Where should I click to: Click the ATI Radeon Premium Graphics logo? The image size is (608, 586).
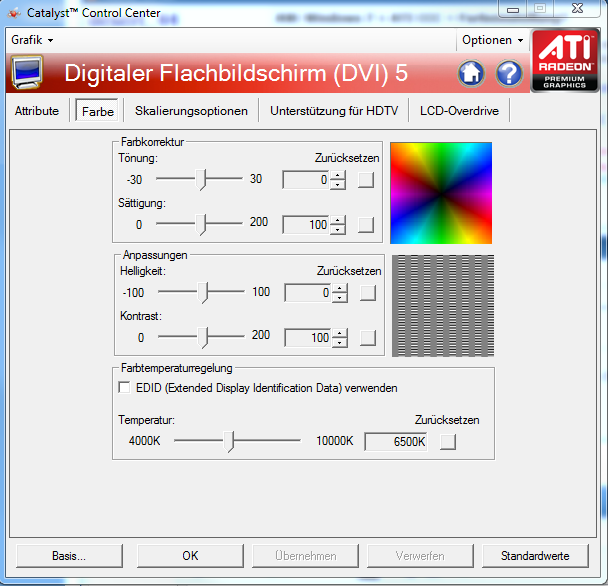pyautogui.click(x=565, y=61)
